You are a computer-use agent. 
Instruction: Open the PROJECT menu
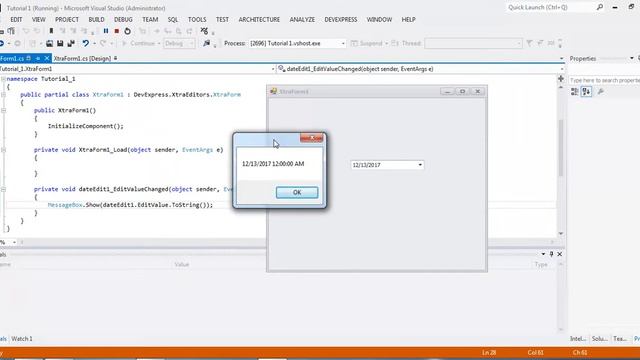tap(67, 20)
